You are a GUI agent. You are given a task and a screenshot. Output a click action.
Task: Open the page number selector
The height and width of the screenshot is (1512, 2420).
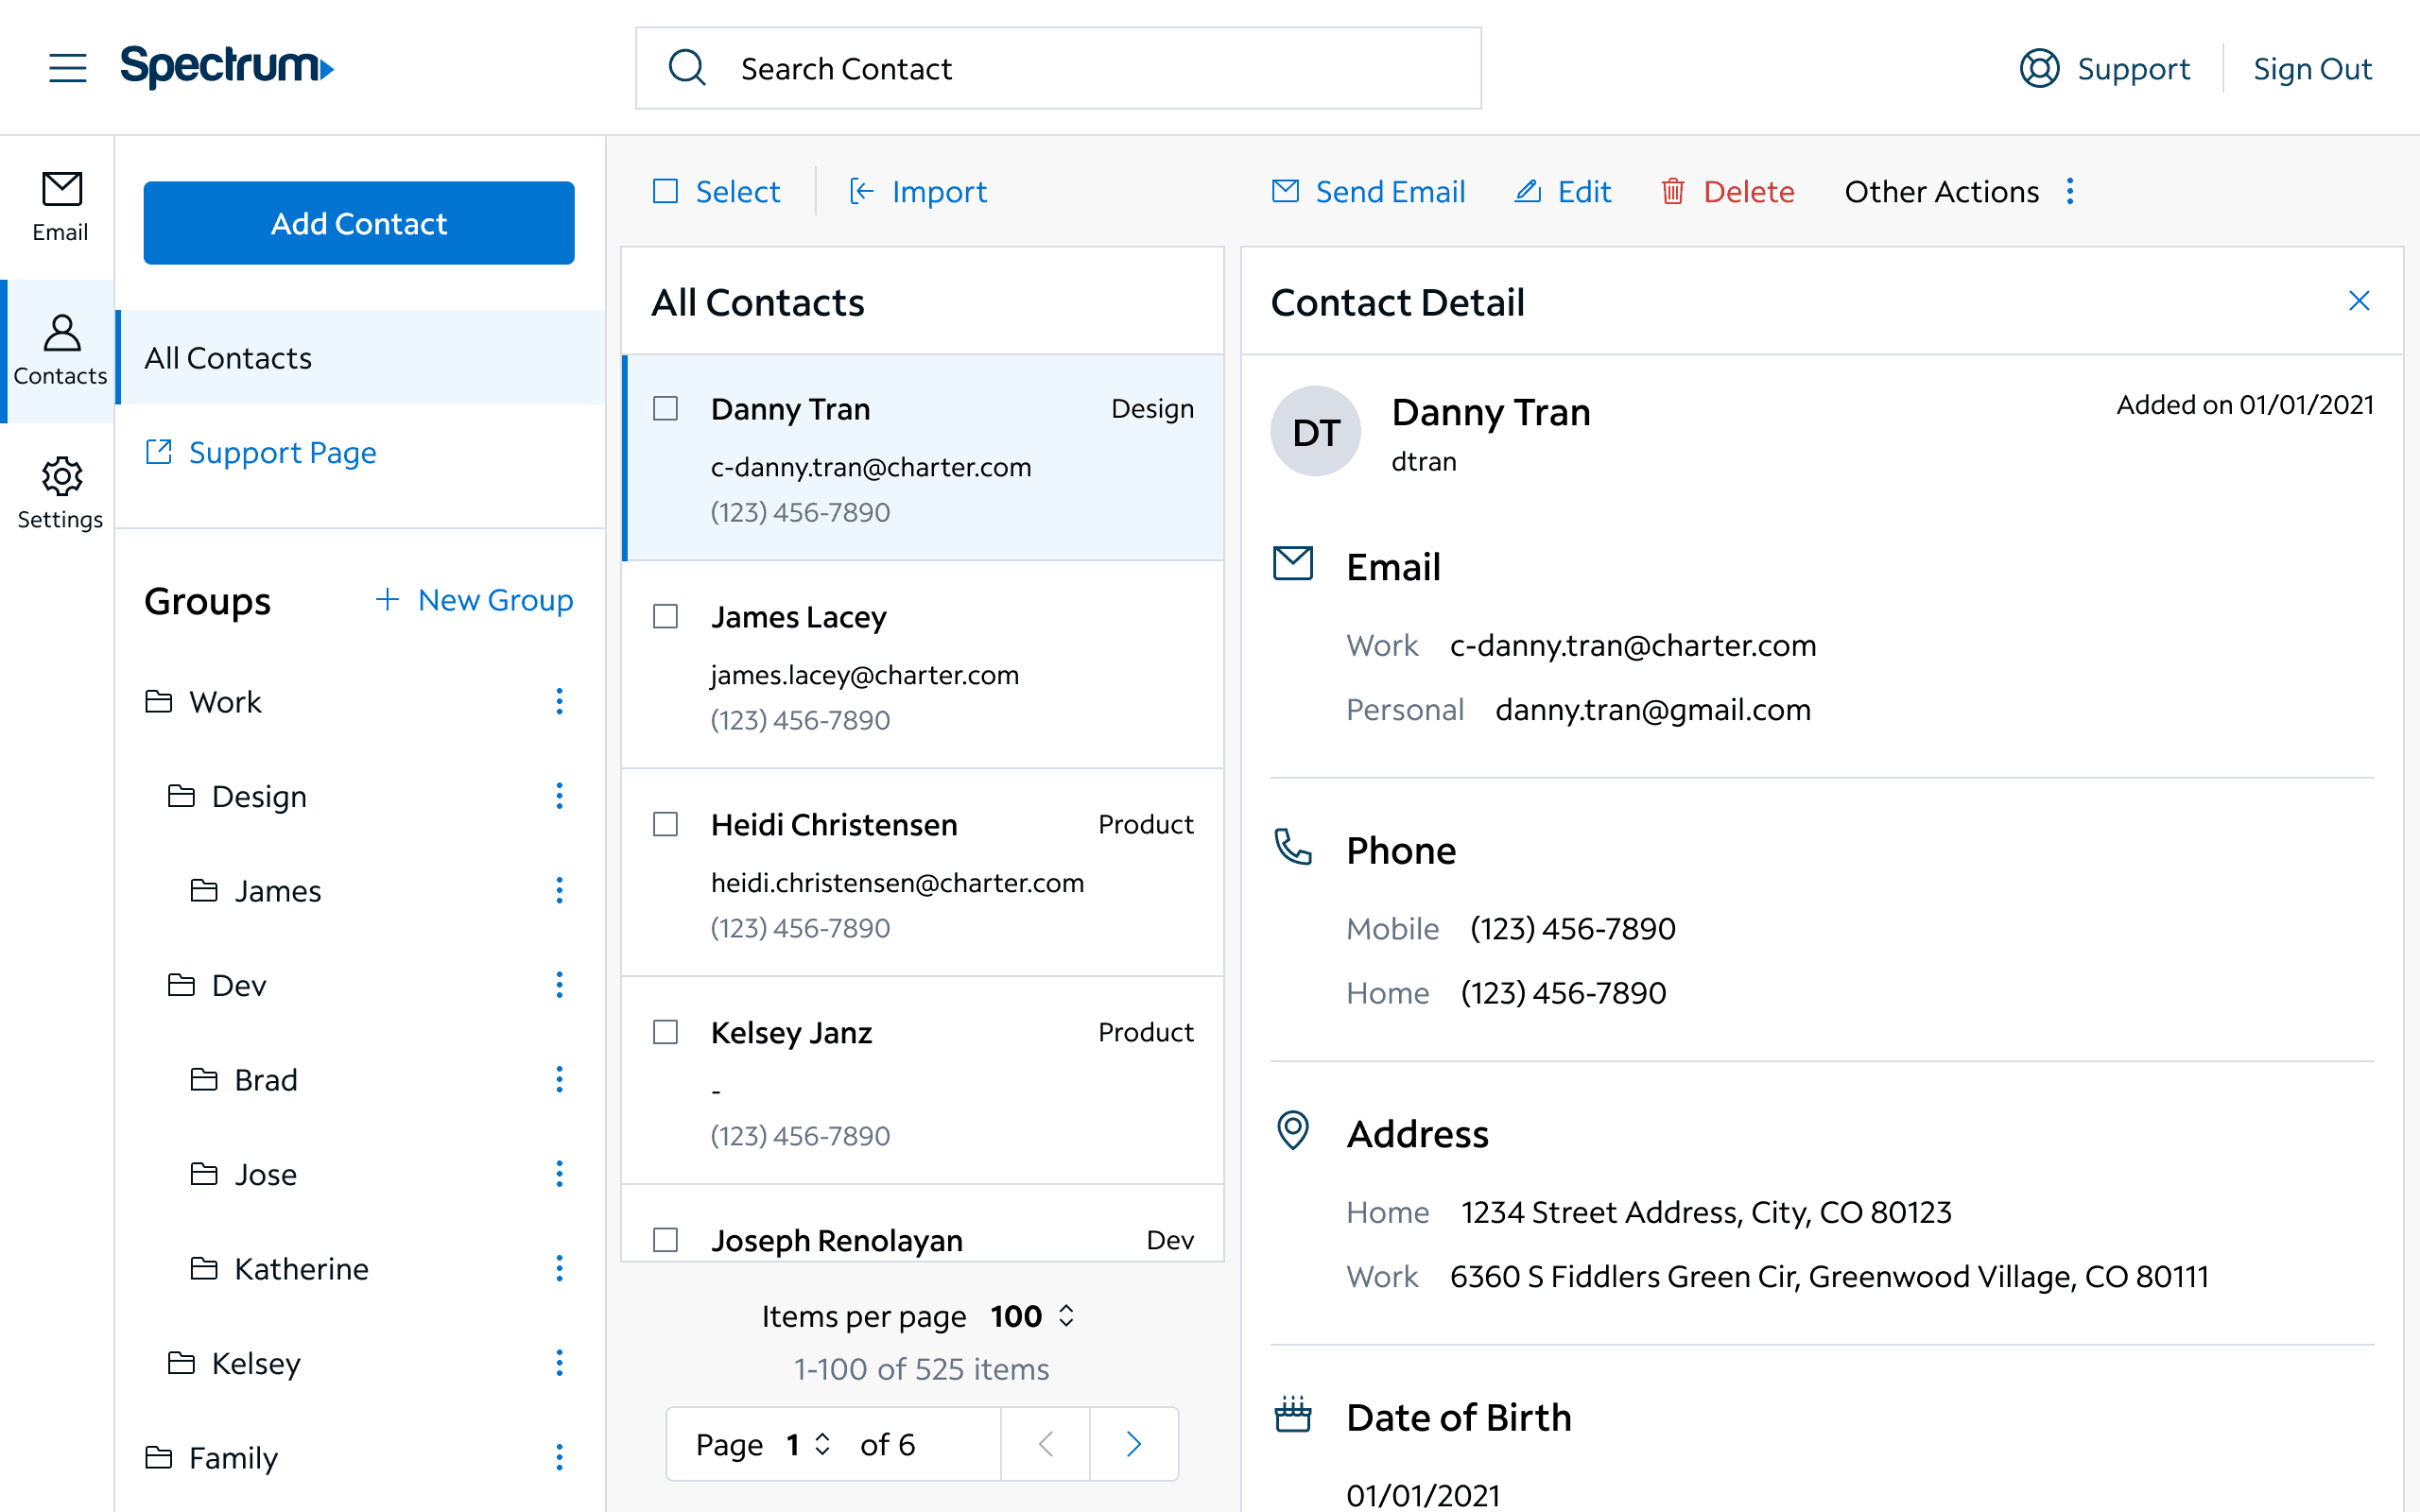[x=808, y=1444]
